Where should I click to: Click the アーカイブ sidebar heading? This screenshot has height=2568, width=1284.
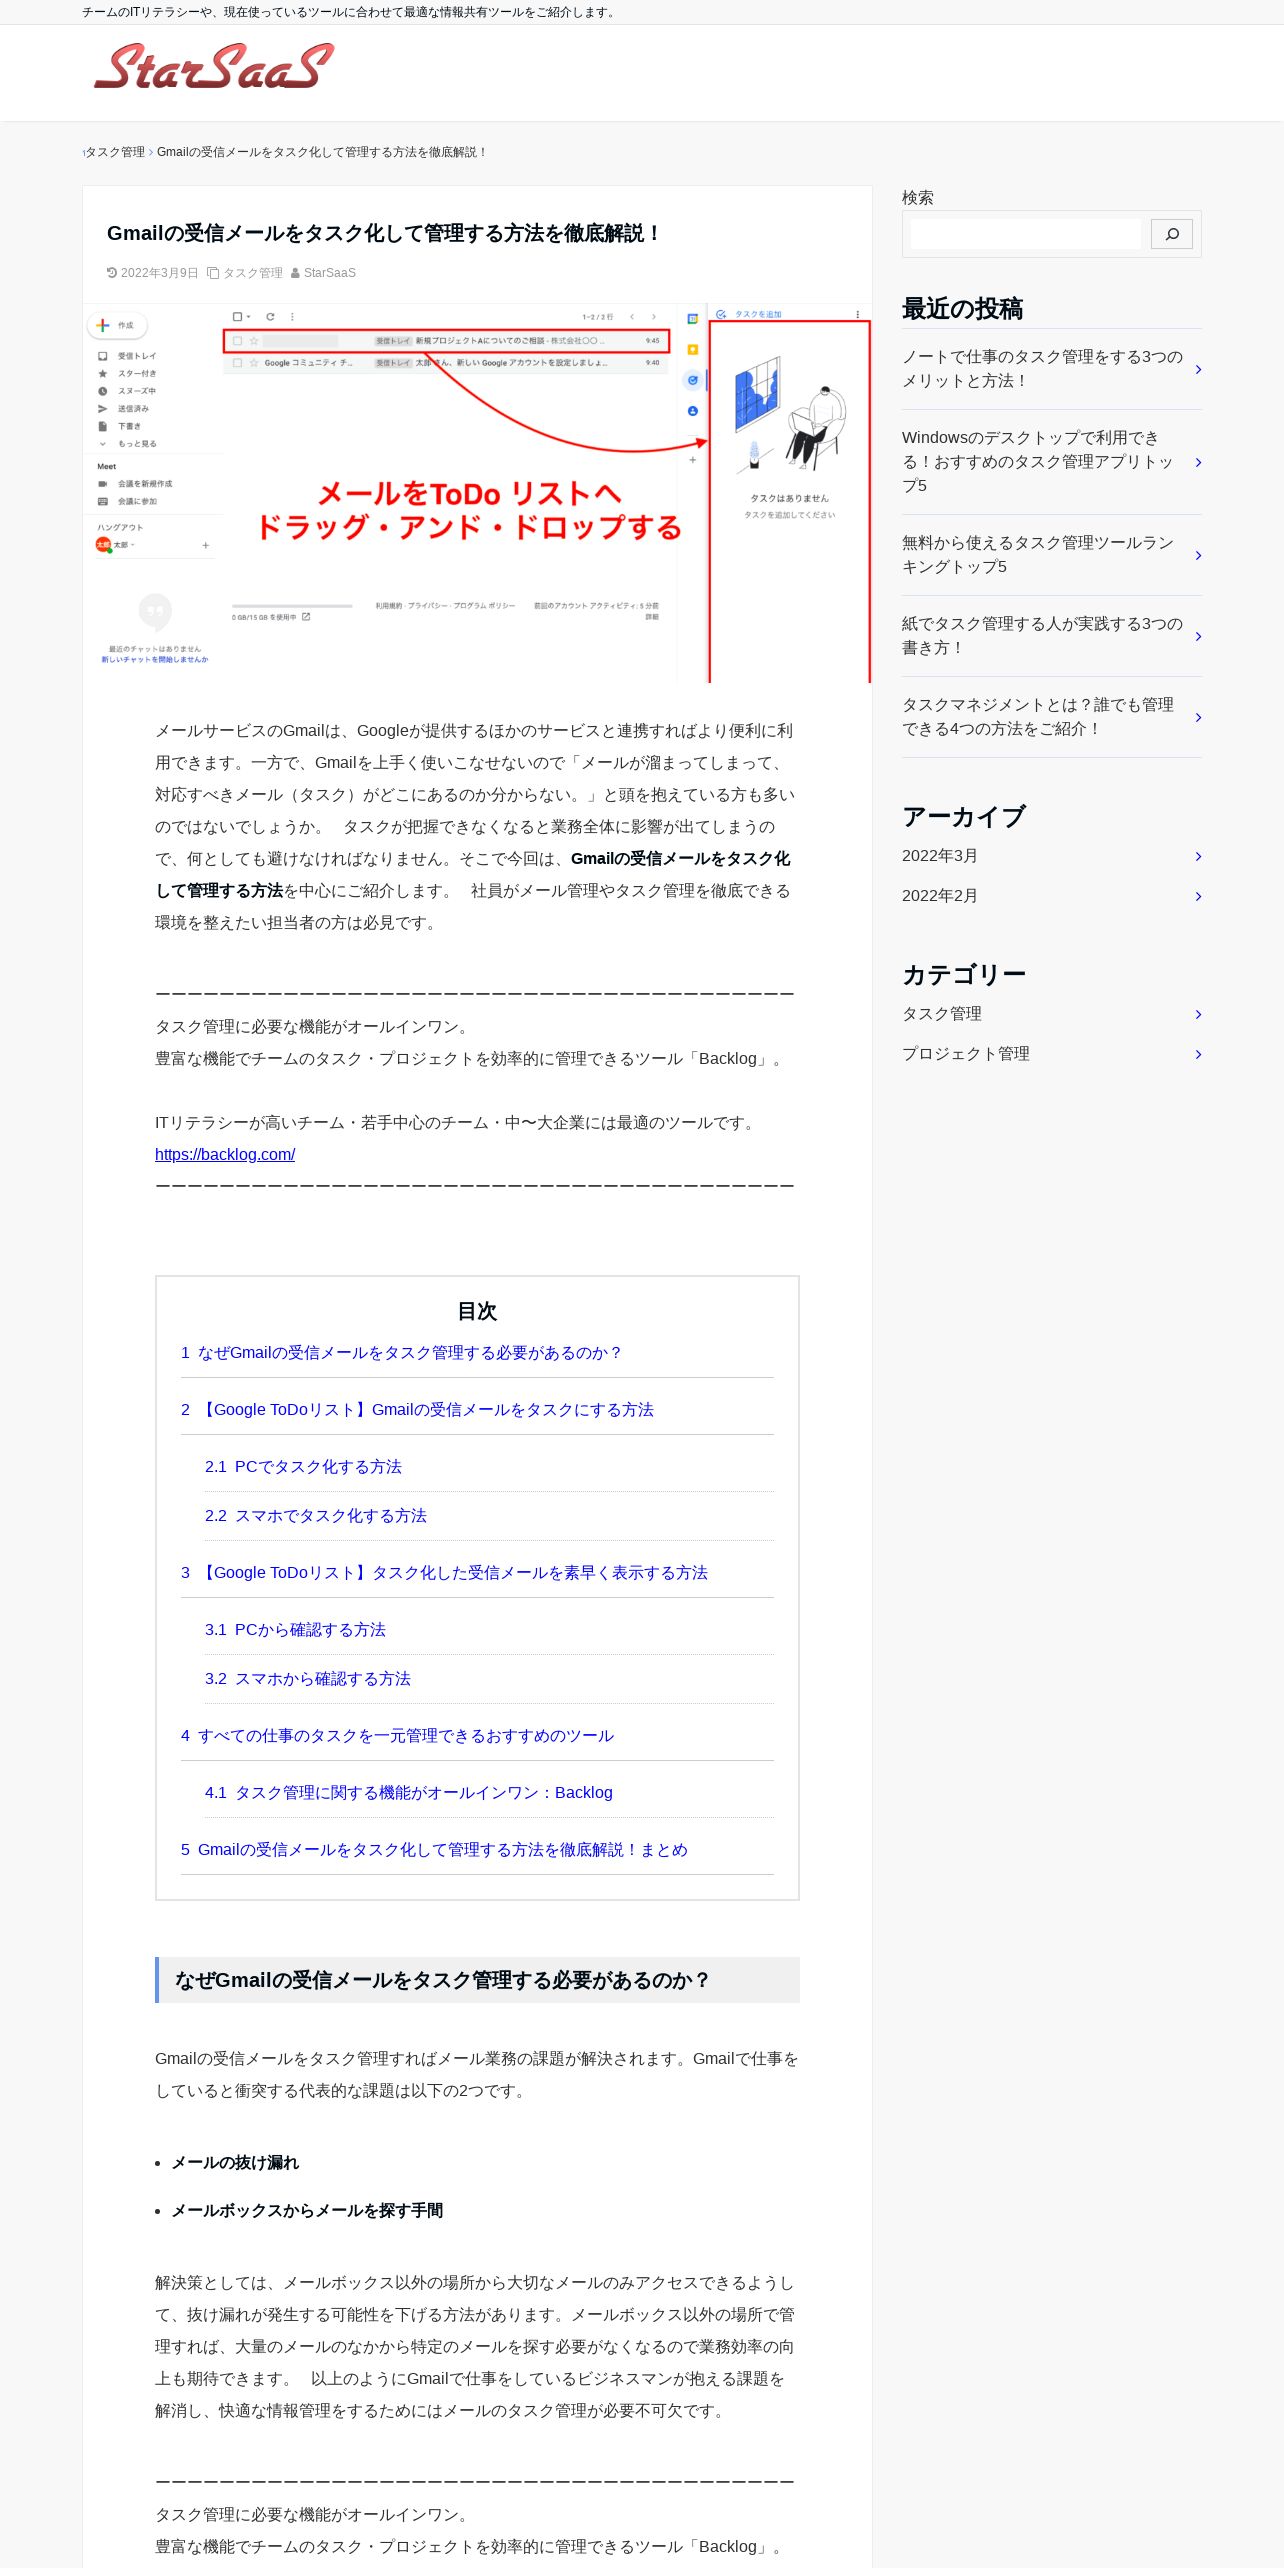coord(964,817)
